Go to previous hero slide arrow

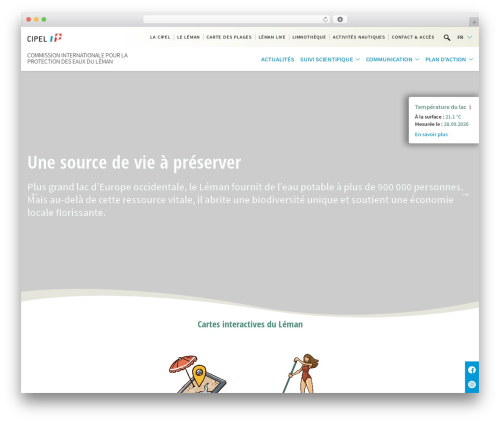click(x=34, y=194)
